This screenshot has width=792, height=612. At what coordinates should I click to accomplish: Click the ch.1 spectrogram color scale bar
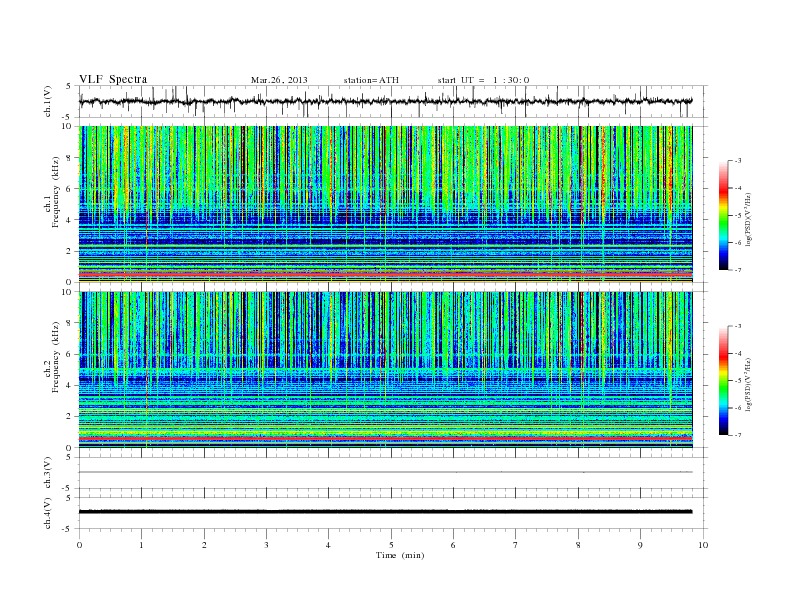(x=723, y=215)
